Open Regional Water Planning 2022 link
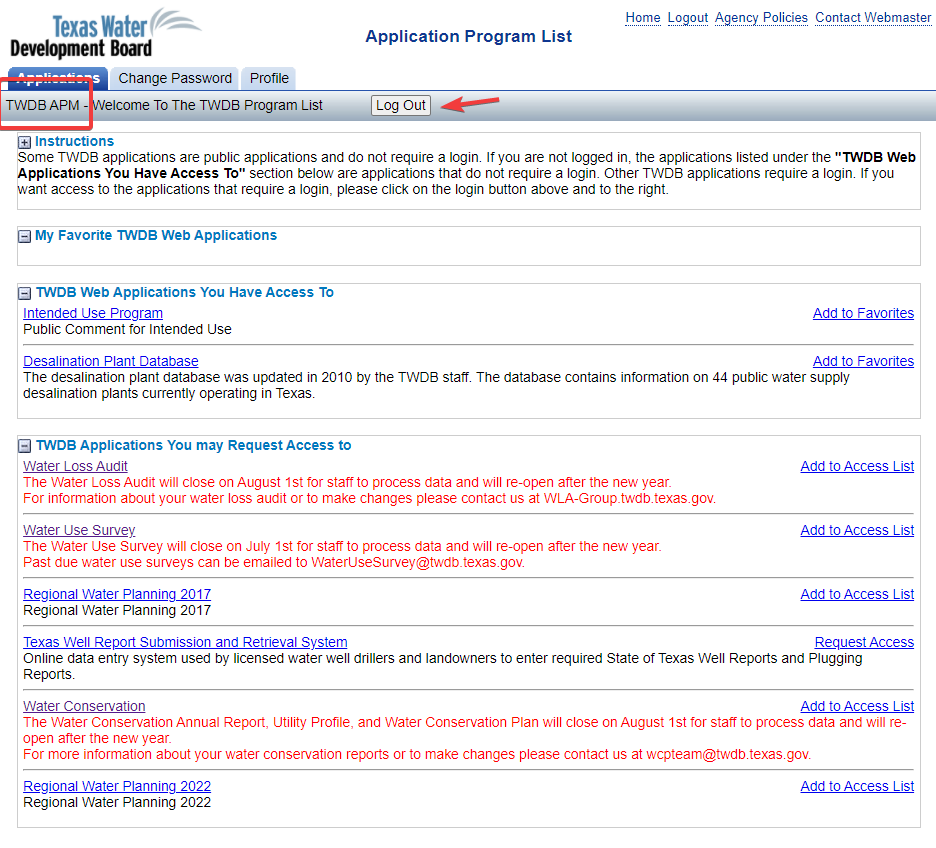Screen dimensions: 936x848 117,787
